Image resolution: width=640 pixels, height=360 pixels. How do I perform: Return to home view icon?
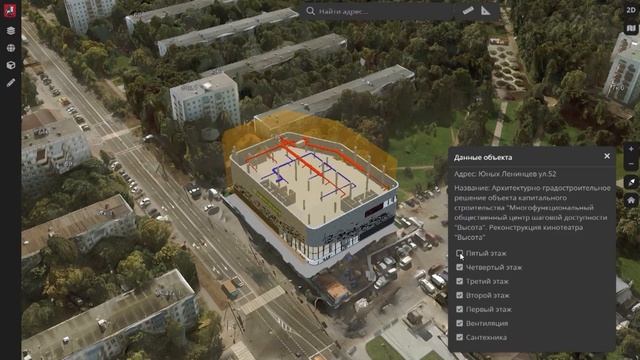[631, 200]
